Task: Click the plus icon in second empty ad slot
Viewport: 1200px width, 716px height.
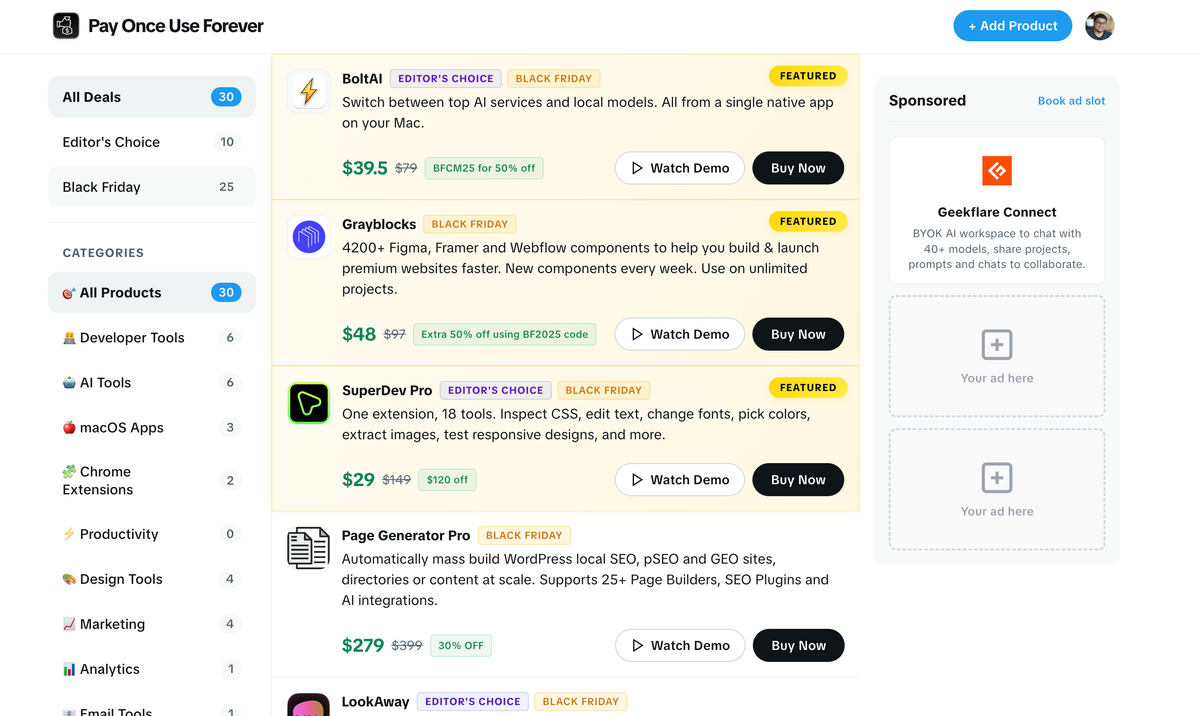Action: (x=997, y=478)
